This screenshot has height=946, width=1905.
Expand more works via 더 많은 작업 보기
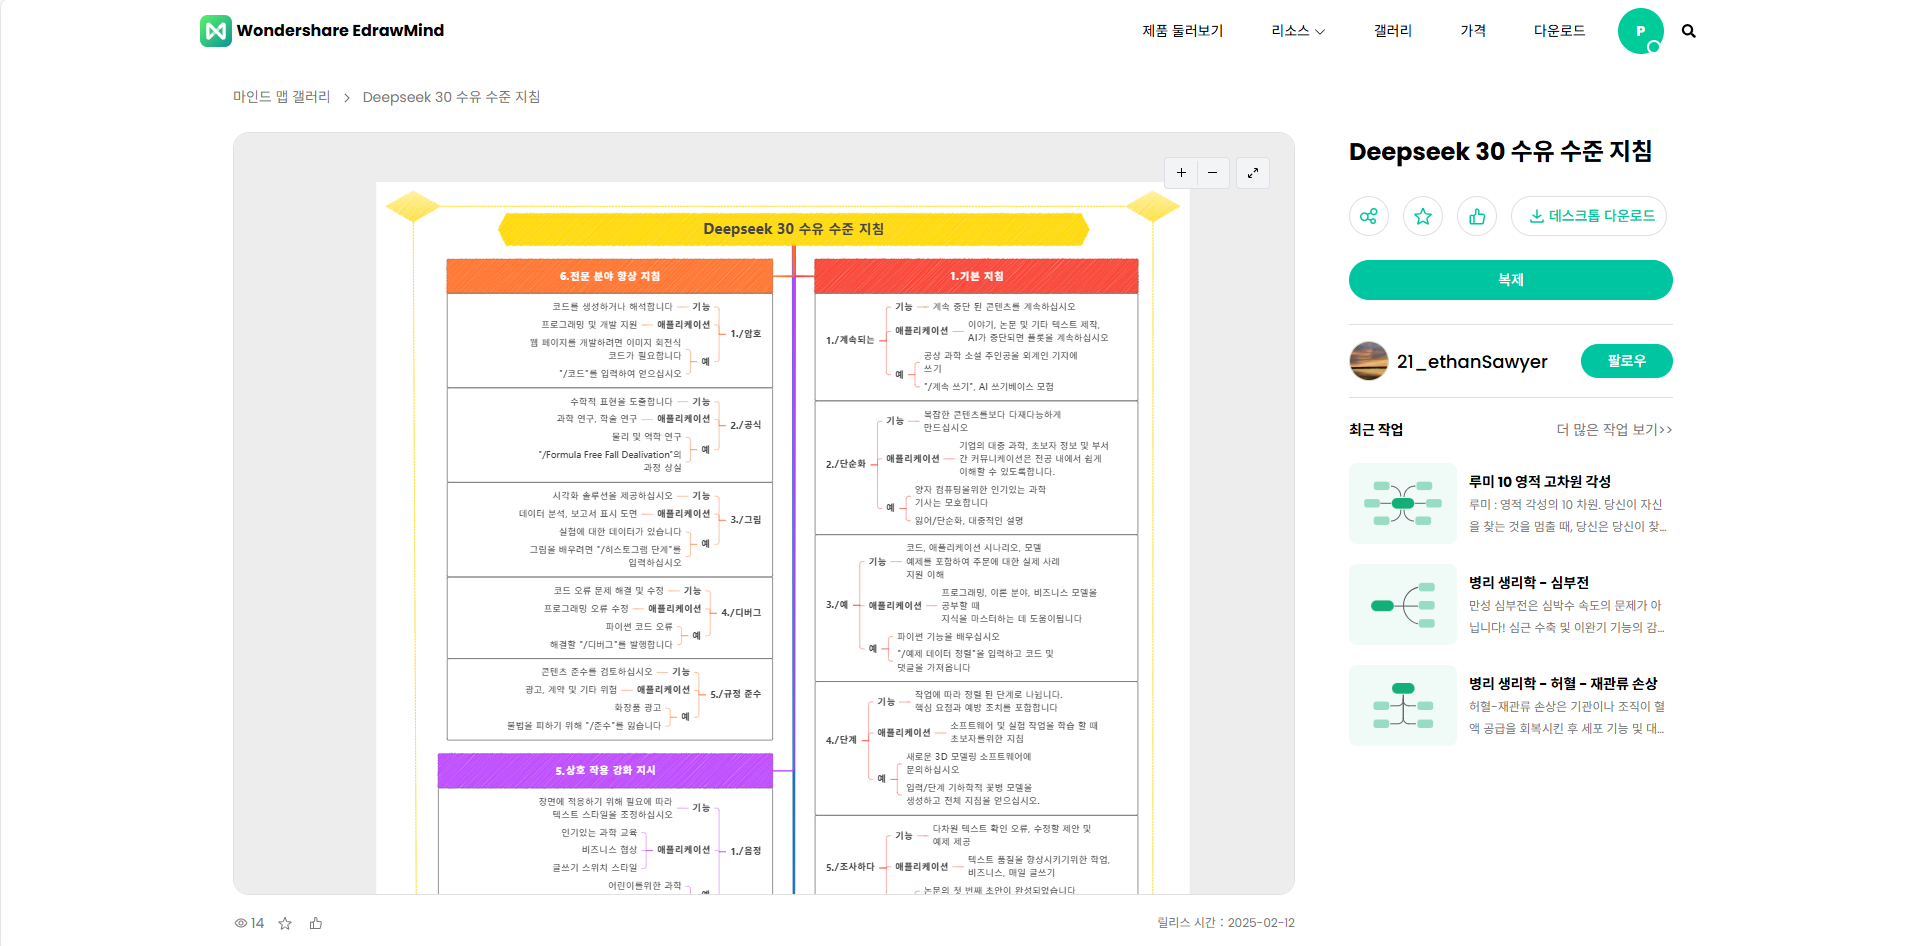tap(1613, 429)
